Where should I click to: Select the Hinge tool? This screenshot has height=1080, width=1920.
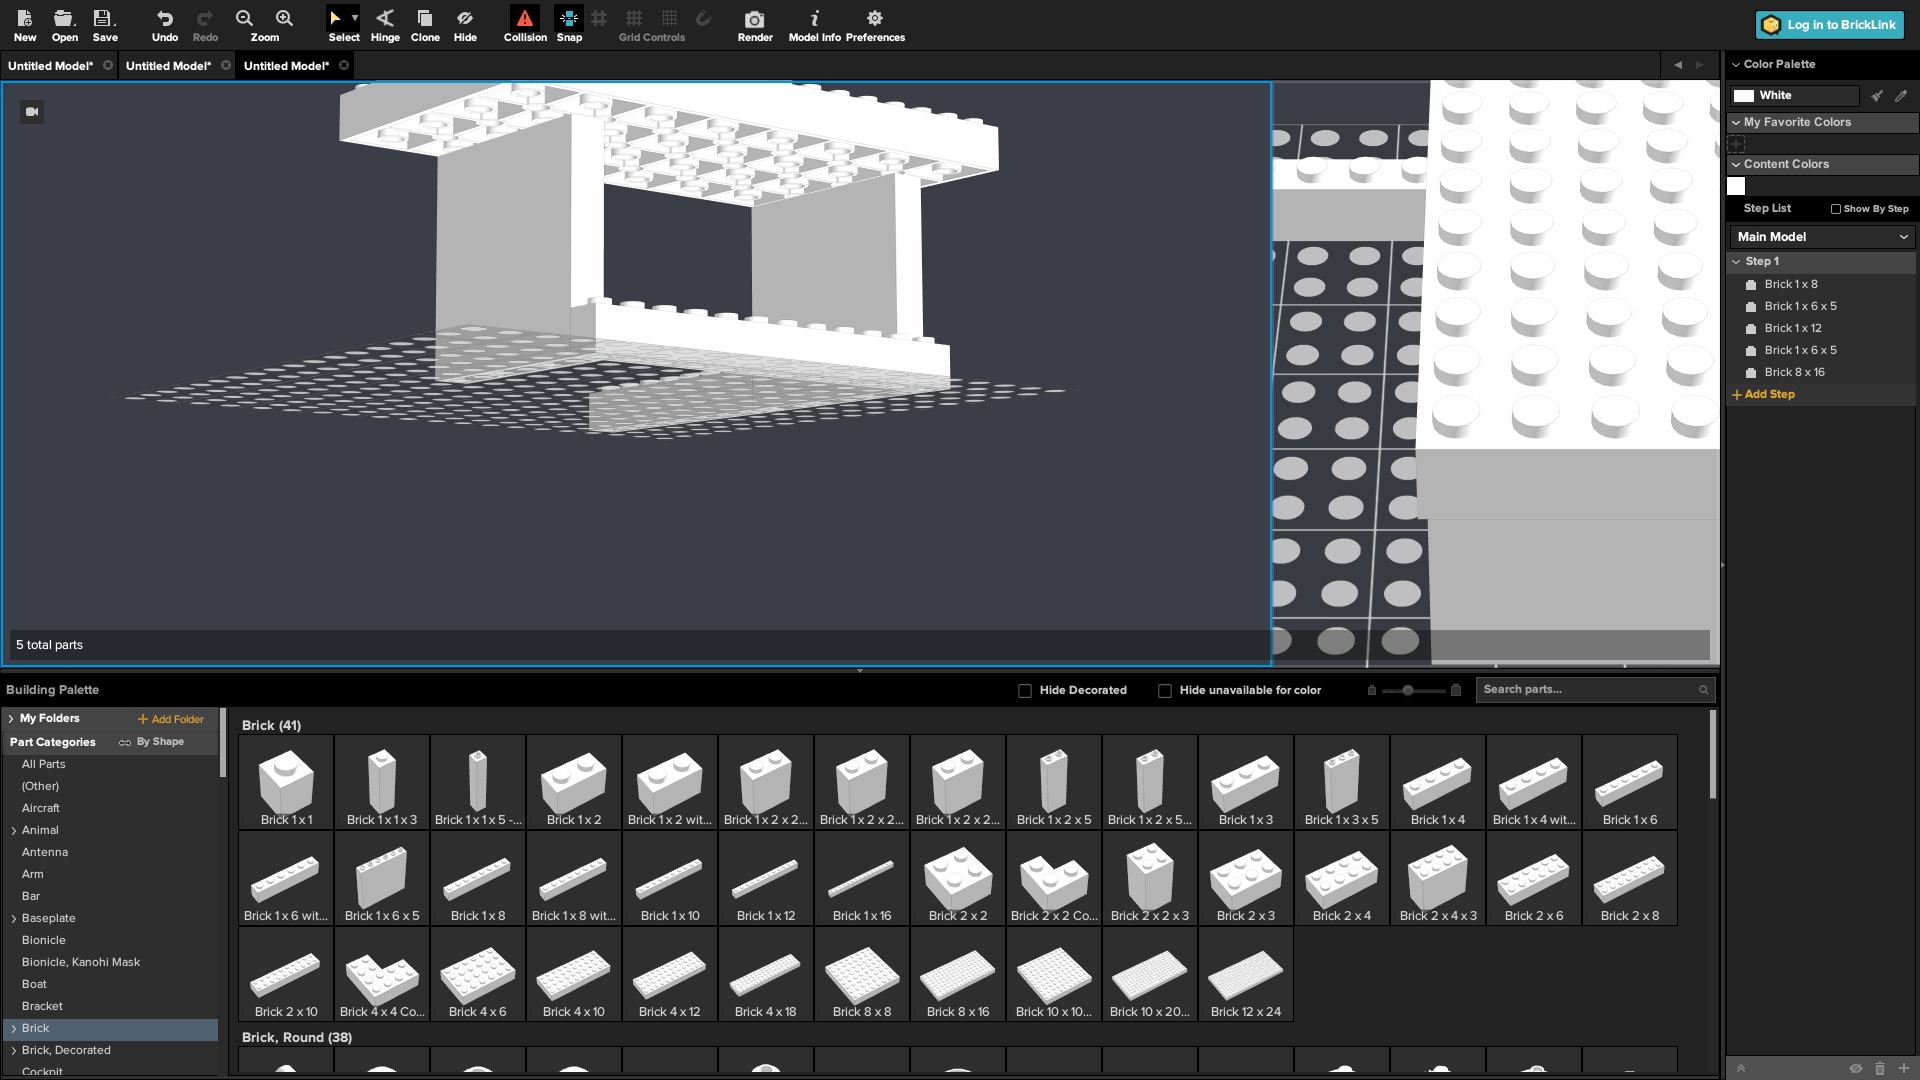(385, 25)
